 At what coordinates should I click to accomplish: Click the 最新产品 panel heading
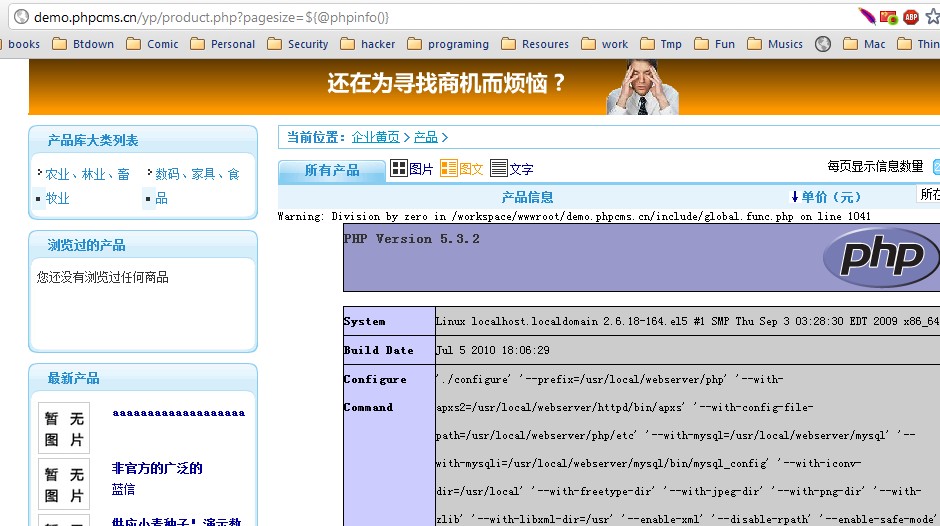click(74, 378)
